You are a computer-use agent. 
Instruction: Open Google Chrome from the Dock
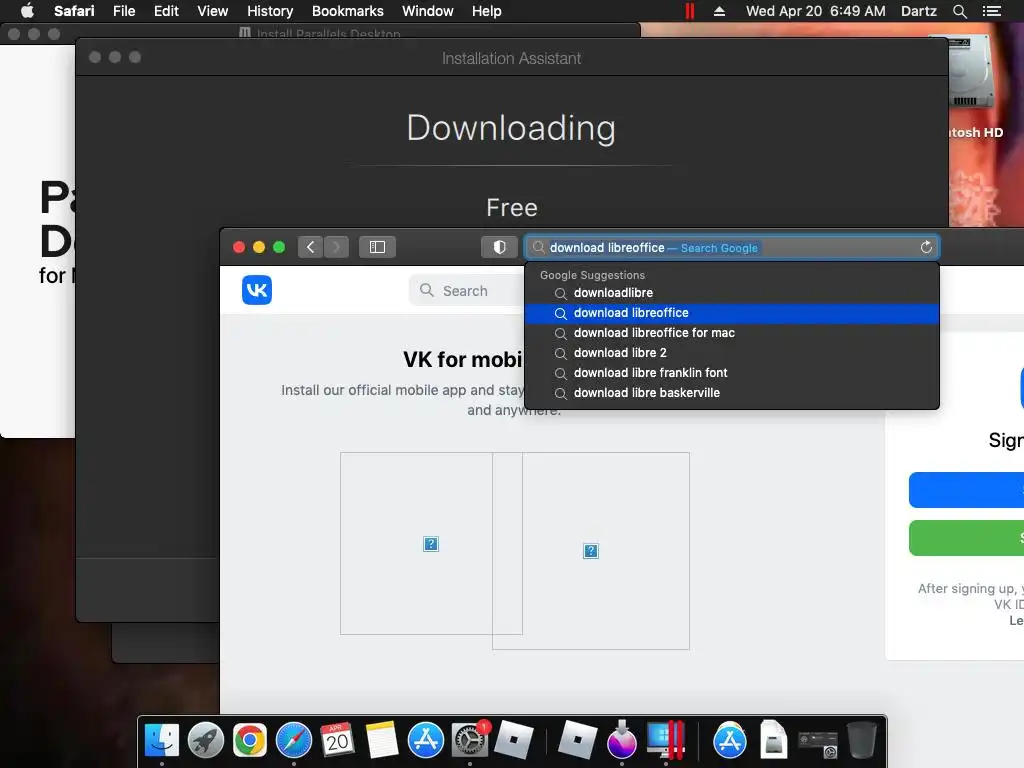(x=249, y=741)
